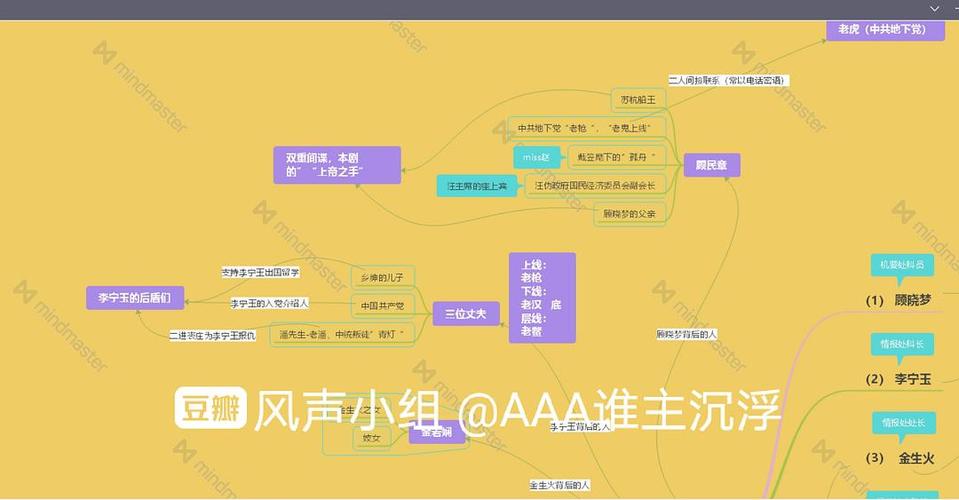Select the purple 上线：老枪 下线：老汉 node
This screenshot has height=500, width=959.
point(542,298)
